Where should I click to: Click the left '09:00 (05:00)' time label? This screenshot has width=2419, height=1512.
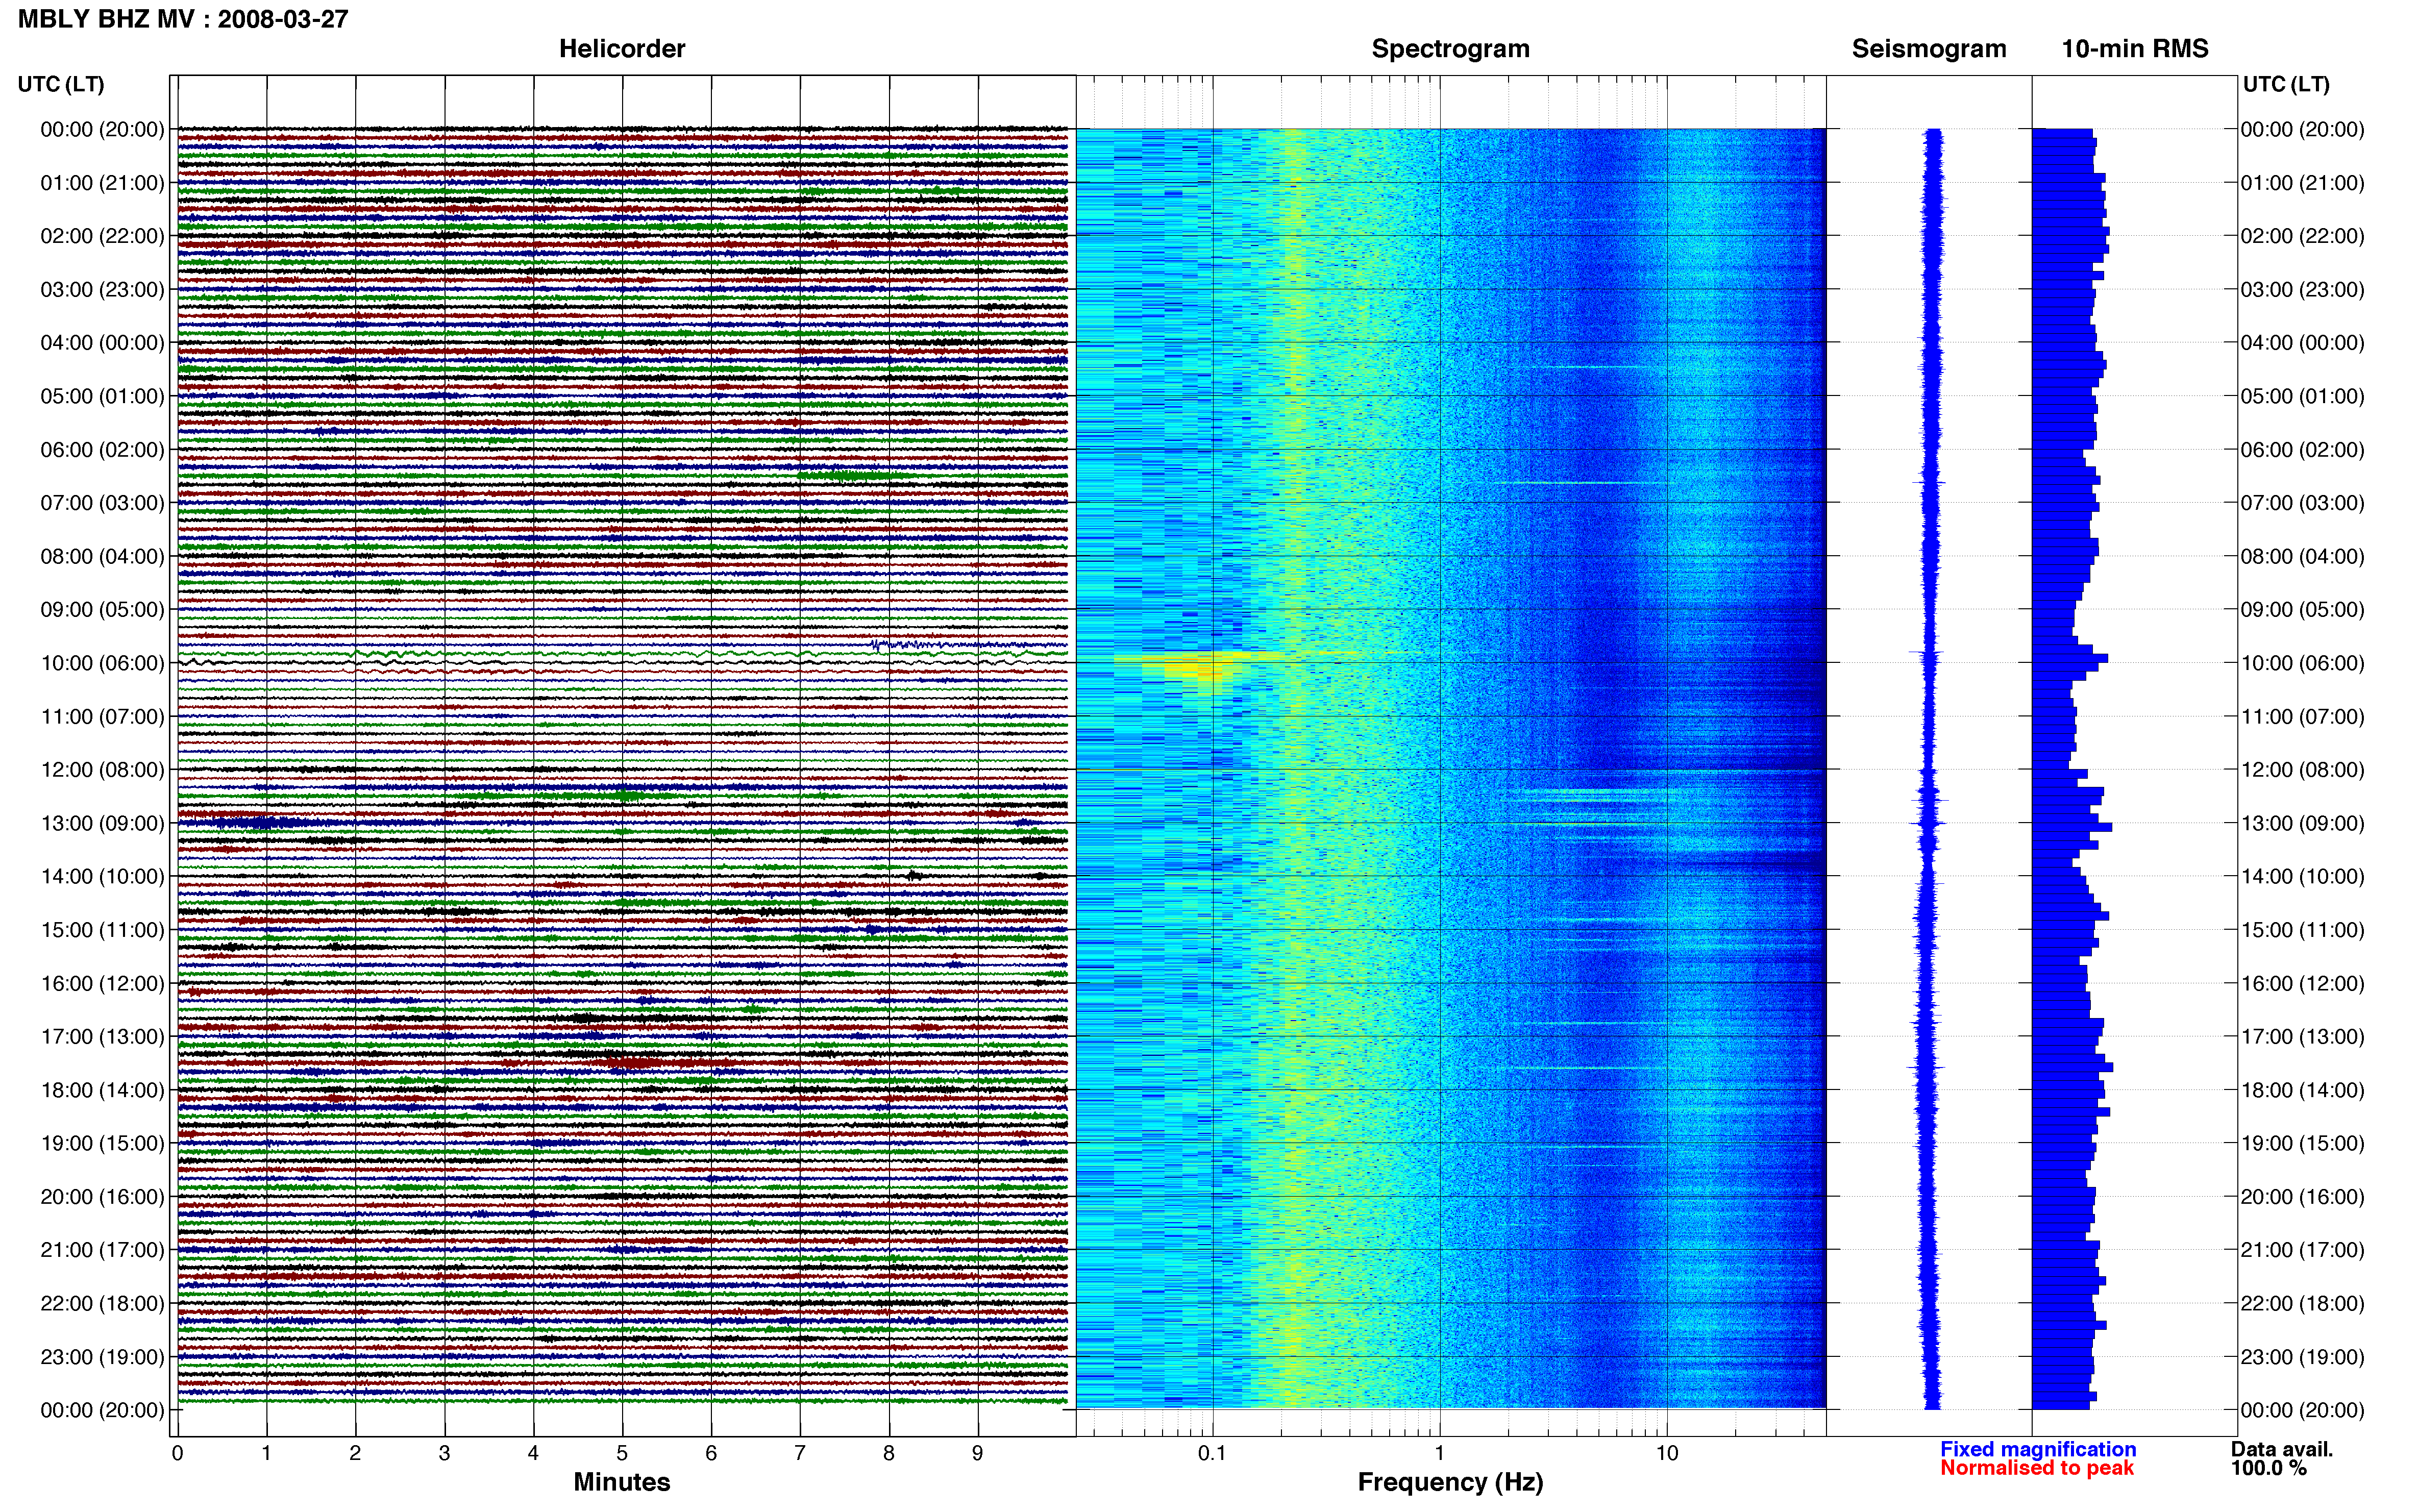click(x=102, y=610)
